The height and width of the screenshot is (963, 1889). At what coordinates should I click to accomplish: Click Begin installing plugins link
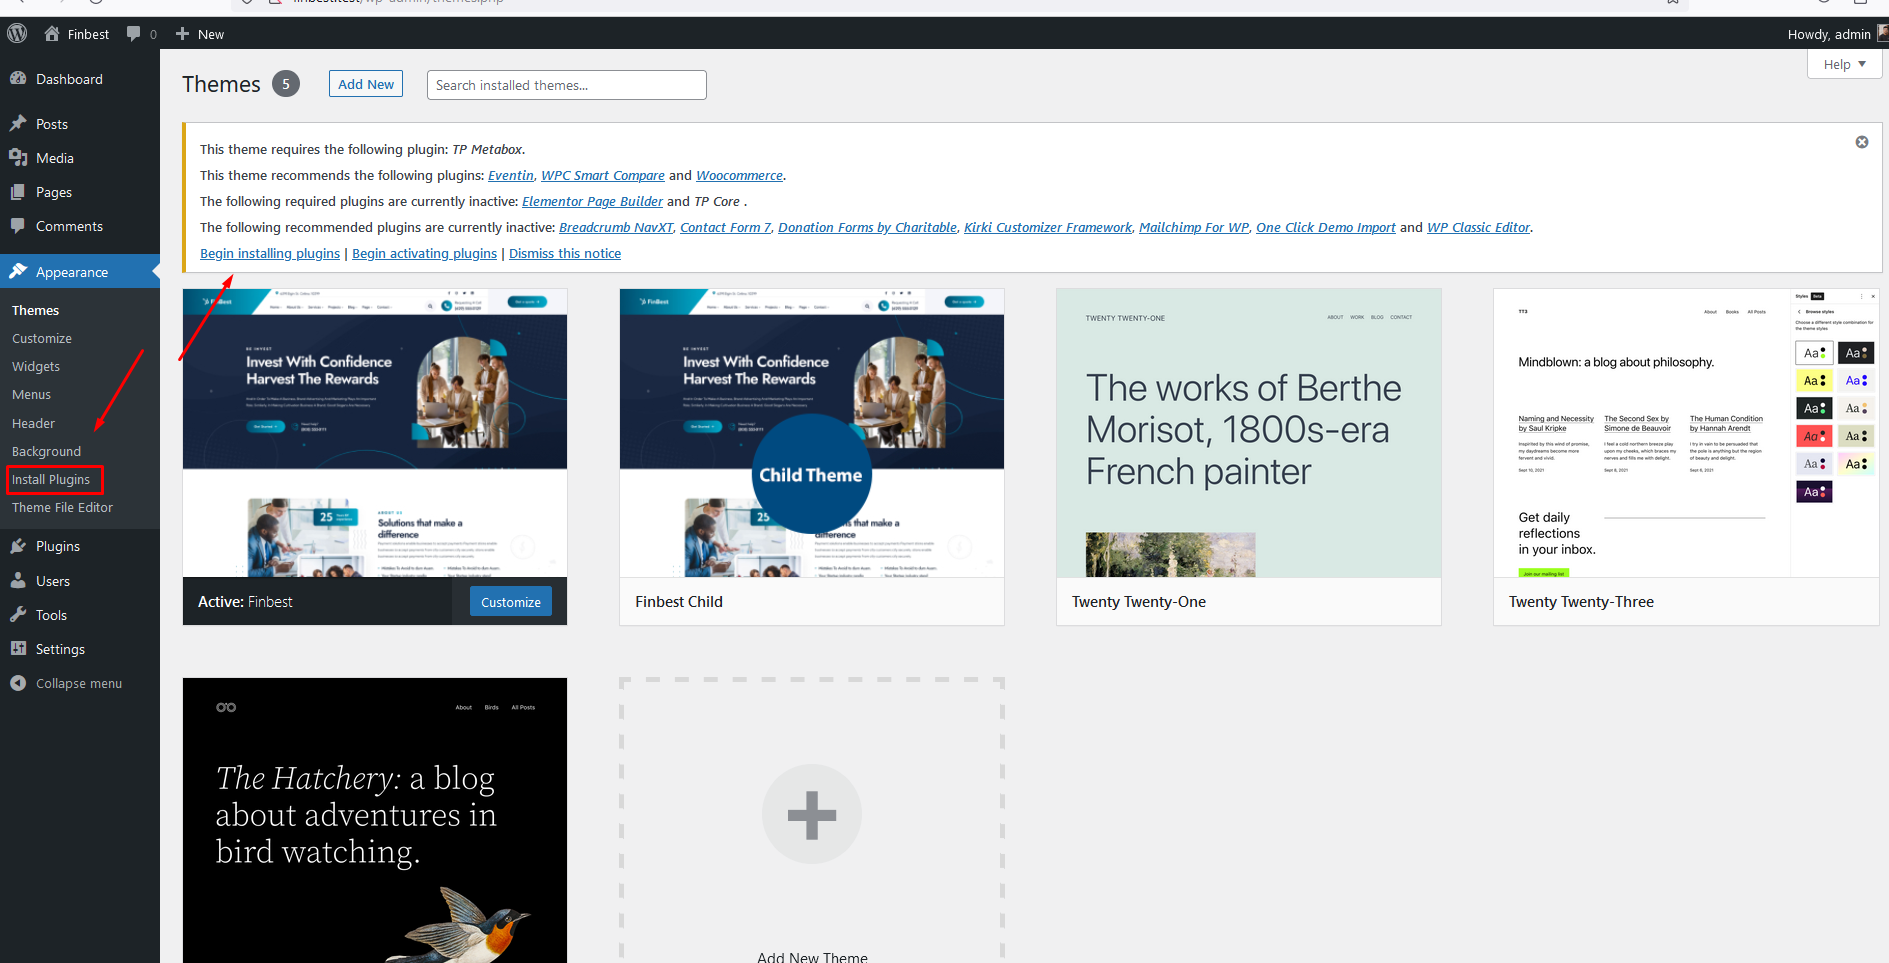click(x=270, y=254)
